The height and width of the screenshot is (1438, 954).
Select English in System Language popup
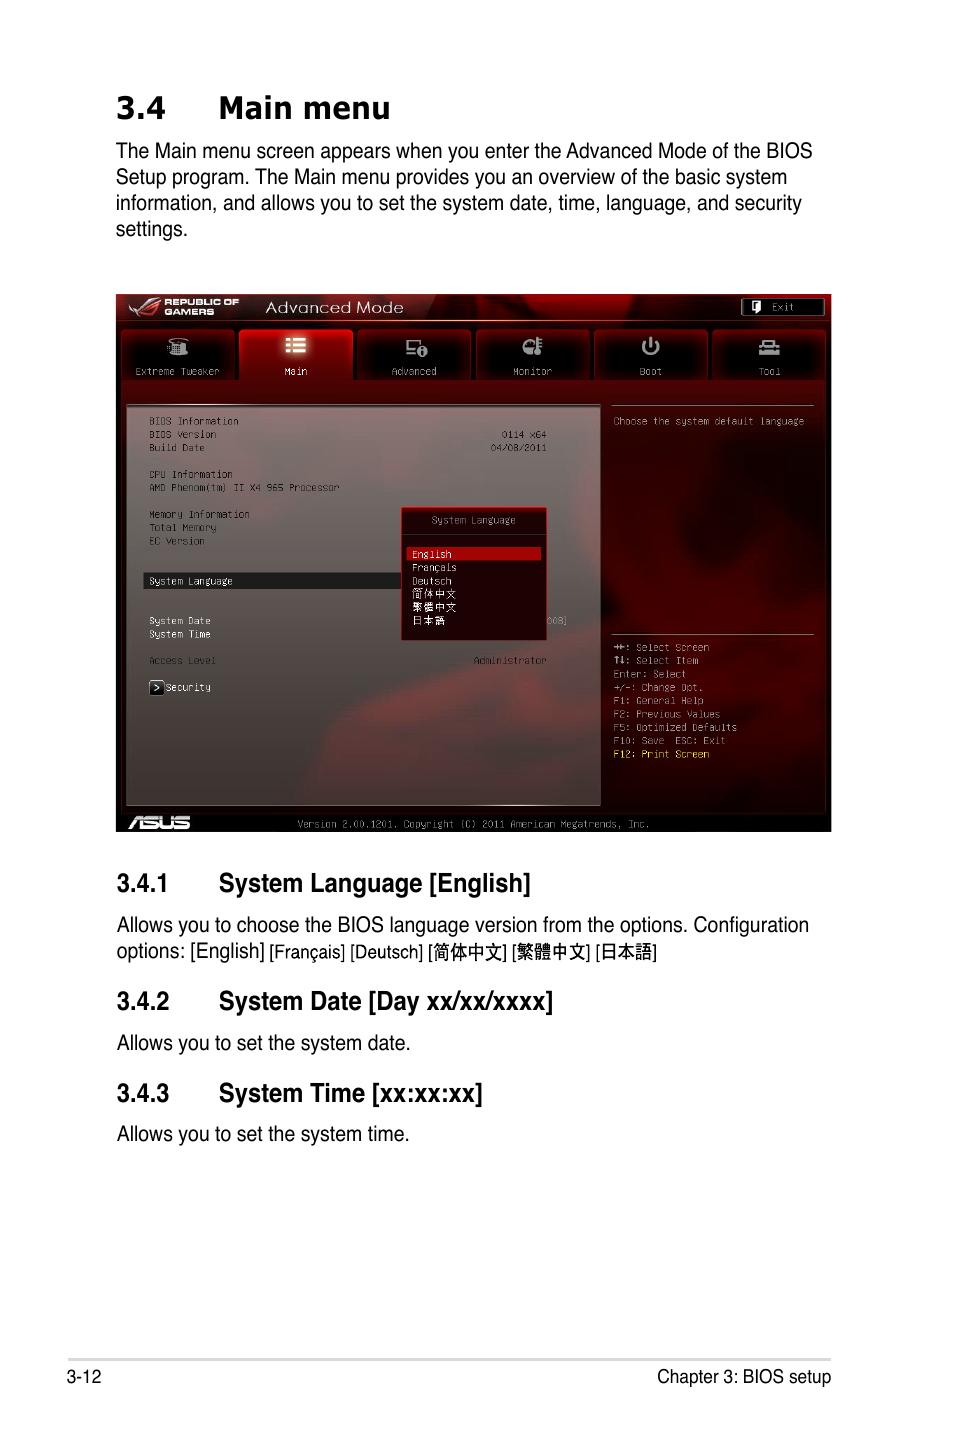pos(474,554)
